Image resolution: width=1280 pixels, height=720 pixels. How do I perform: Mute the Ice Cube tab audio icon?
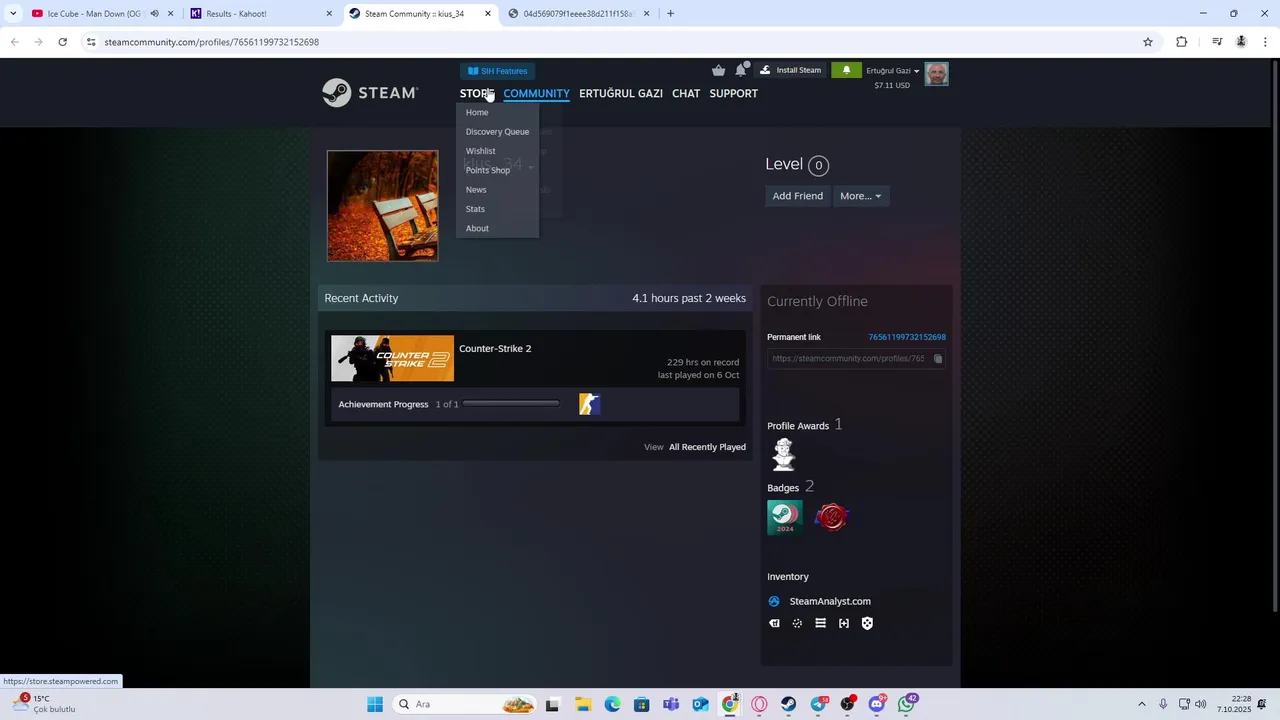[154, 14]
